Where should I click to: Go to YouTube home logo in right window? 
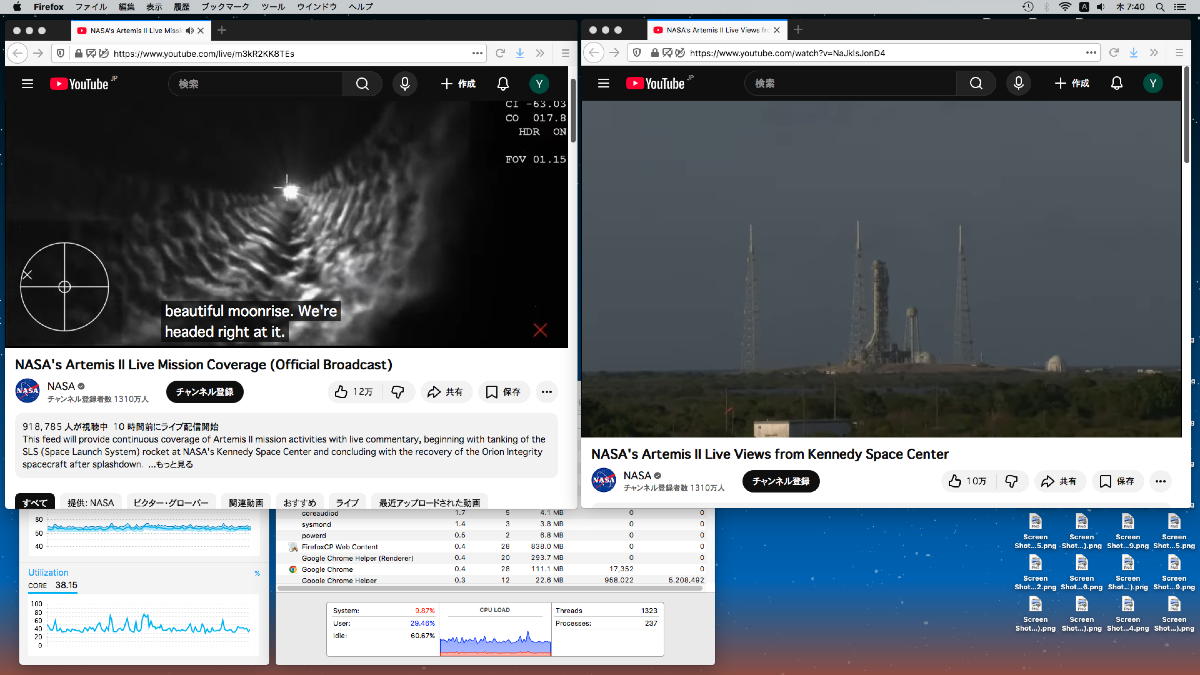coord(656,84)
